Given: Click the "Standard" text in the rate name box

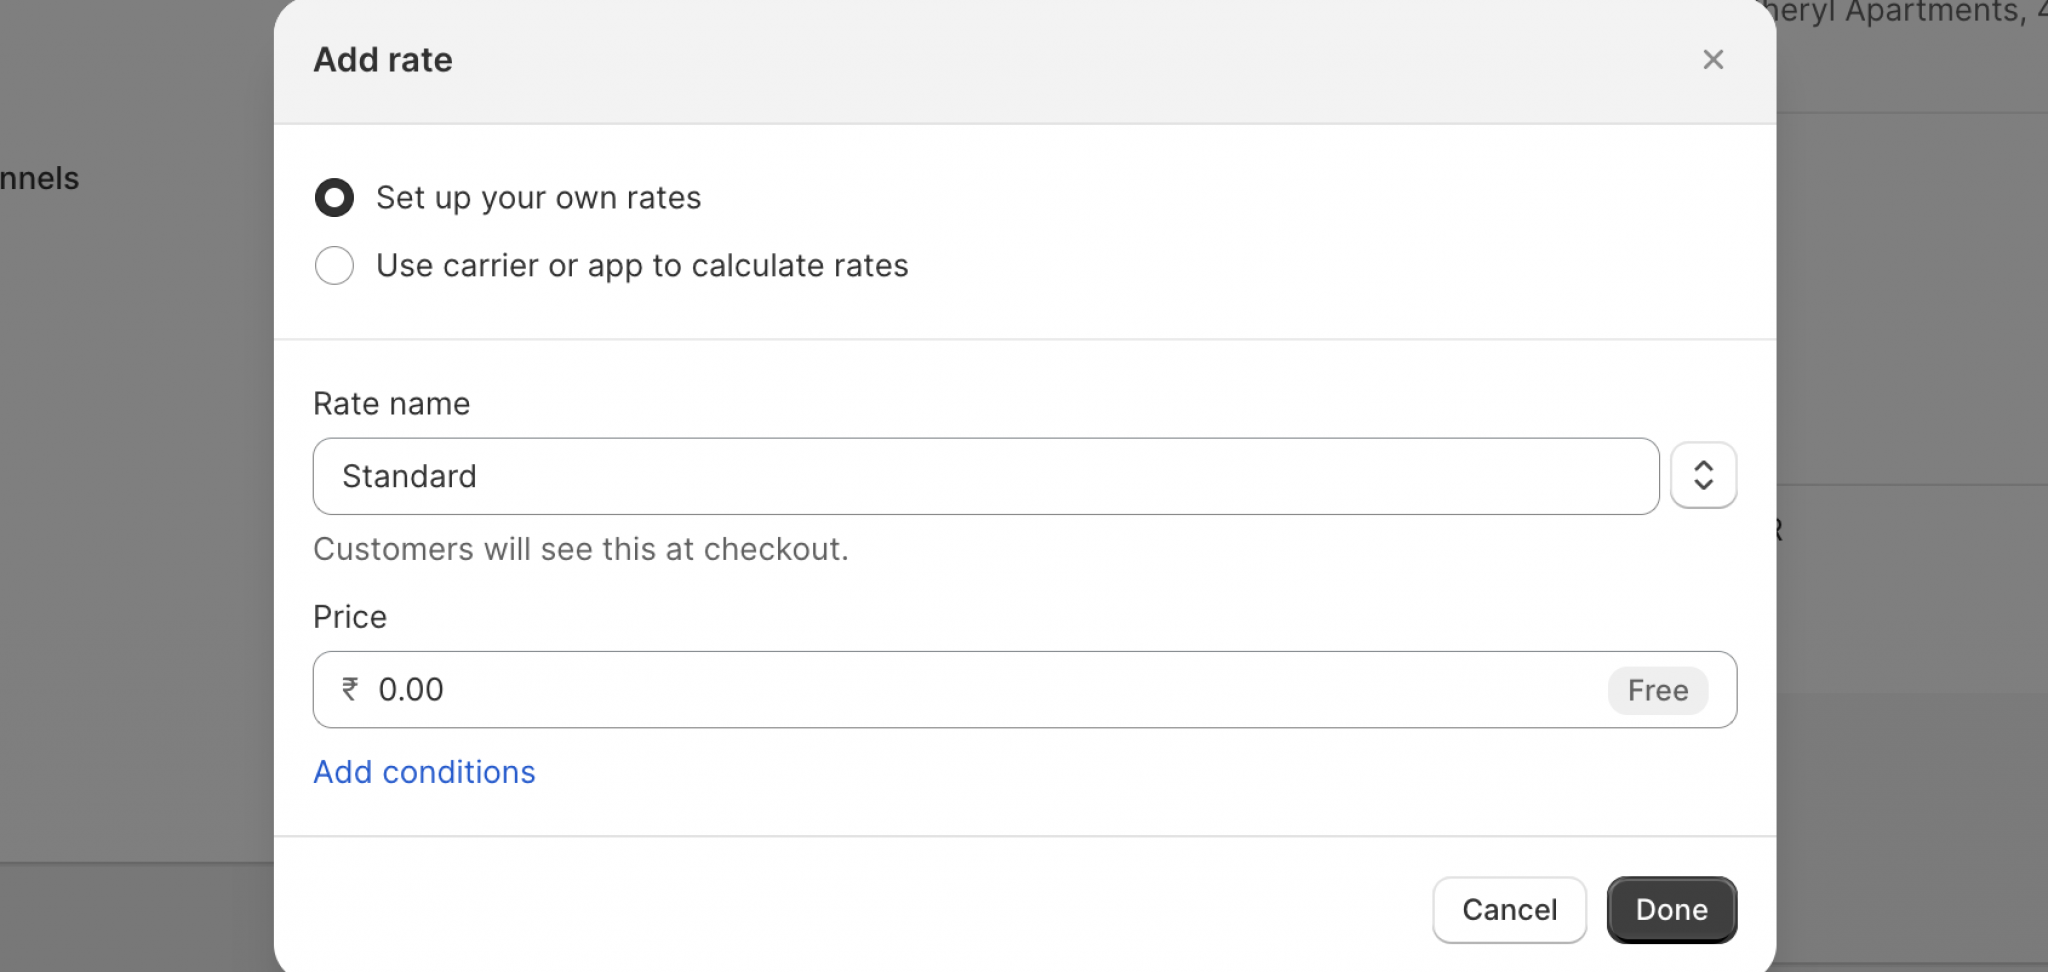Looking at the screenshot, I should pyautogui.click(x=409, y=476).
